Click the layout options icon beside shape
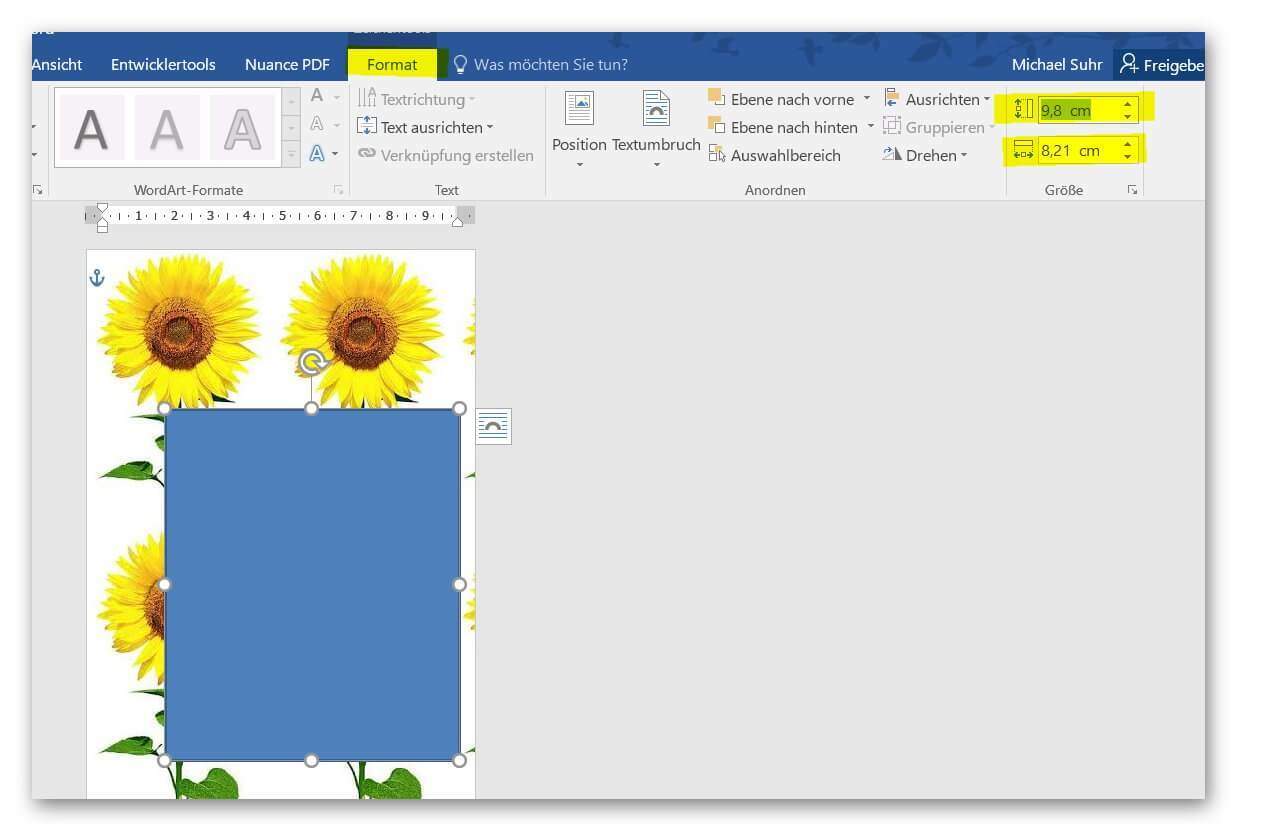The height and width of the screenshot is (831, 1264). click(x=493, y=427)
